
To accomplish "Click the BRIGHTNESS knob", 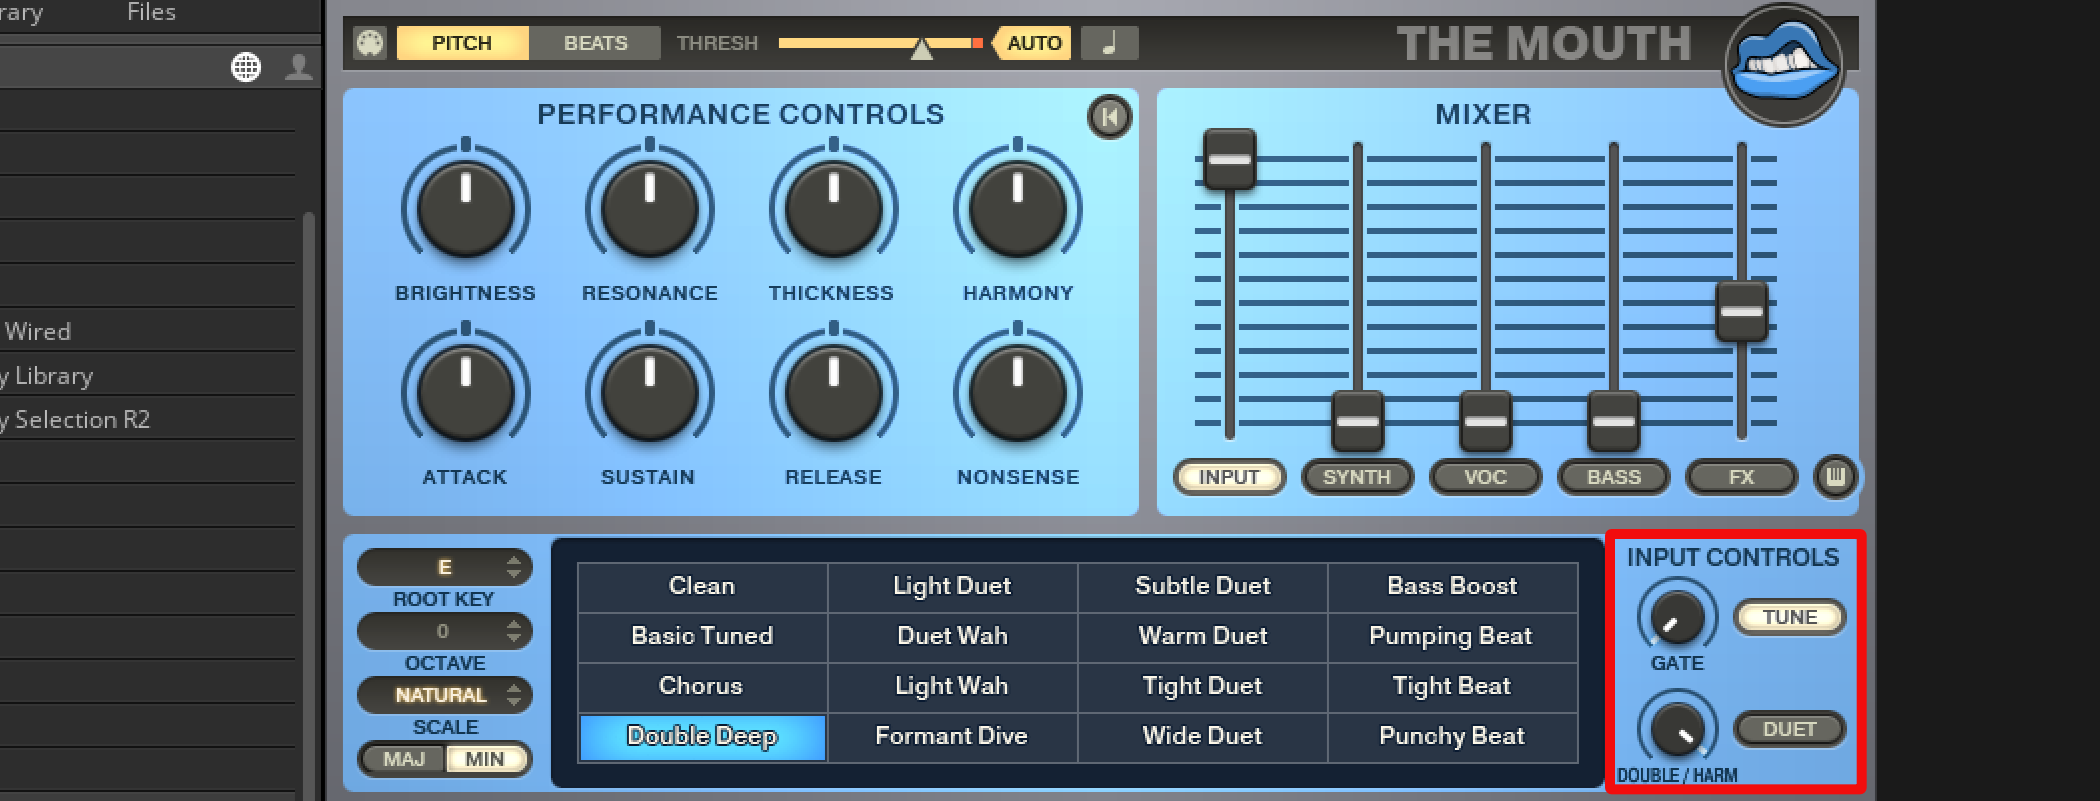I will 465,209.
